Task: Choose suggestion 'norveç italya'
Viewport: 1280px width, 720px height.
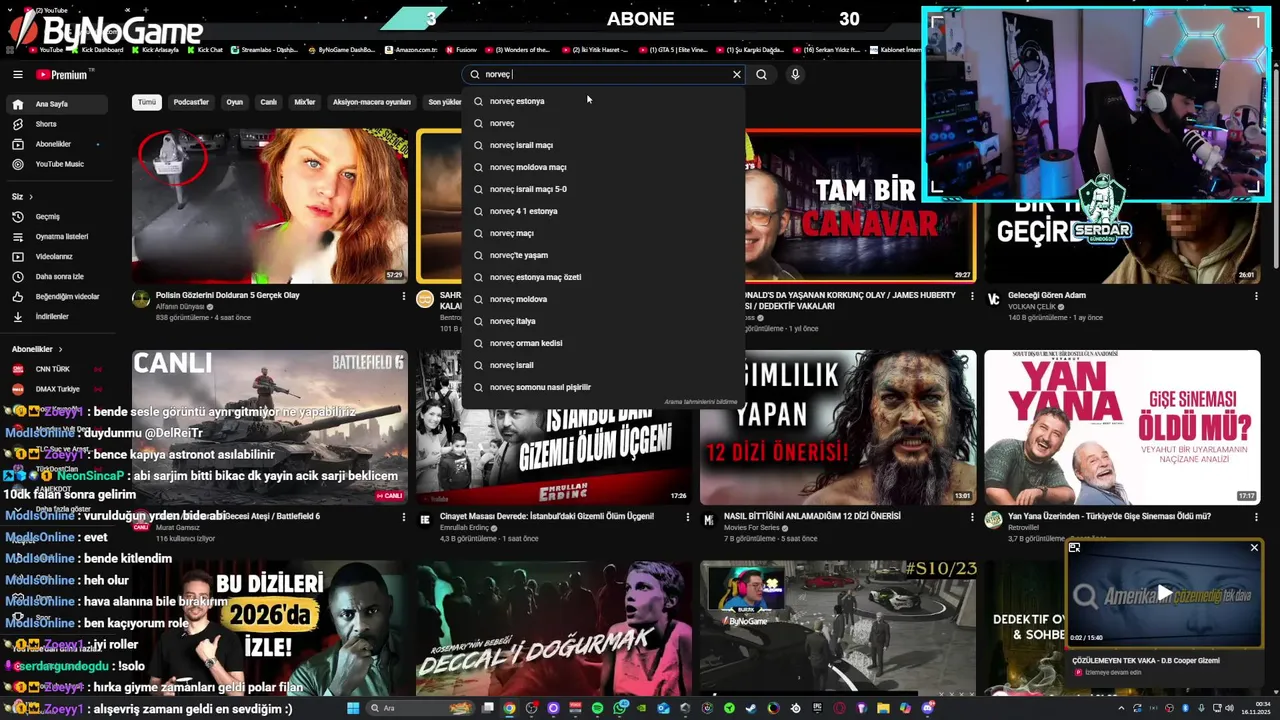Action: (603, 321)
